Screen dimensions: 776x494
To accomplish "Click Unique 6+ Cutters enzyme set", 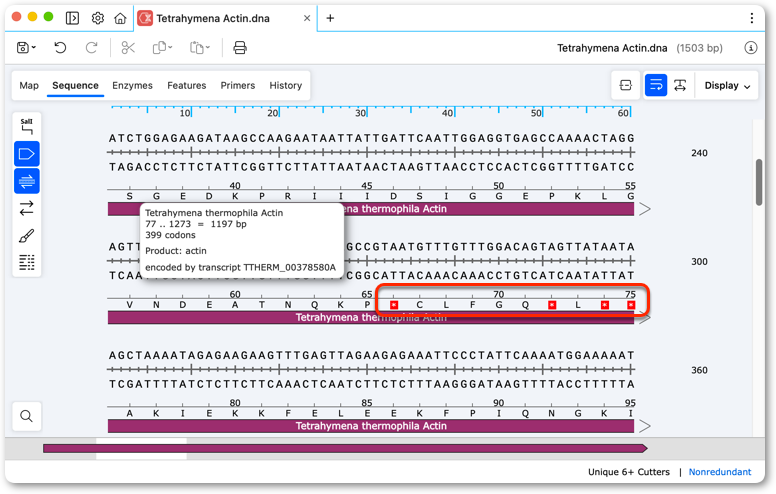I will [x=629, y=472].
